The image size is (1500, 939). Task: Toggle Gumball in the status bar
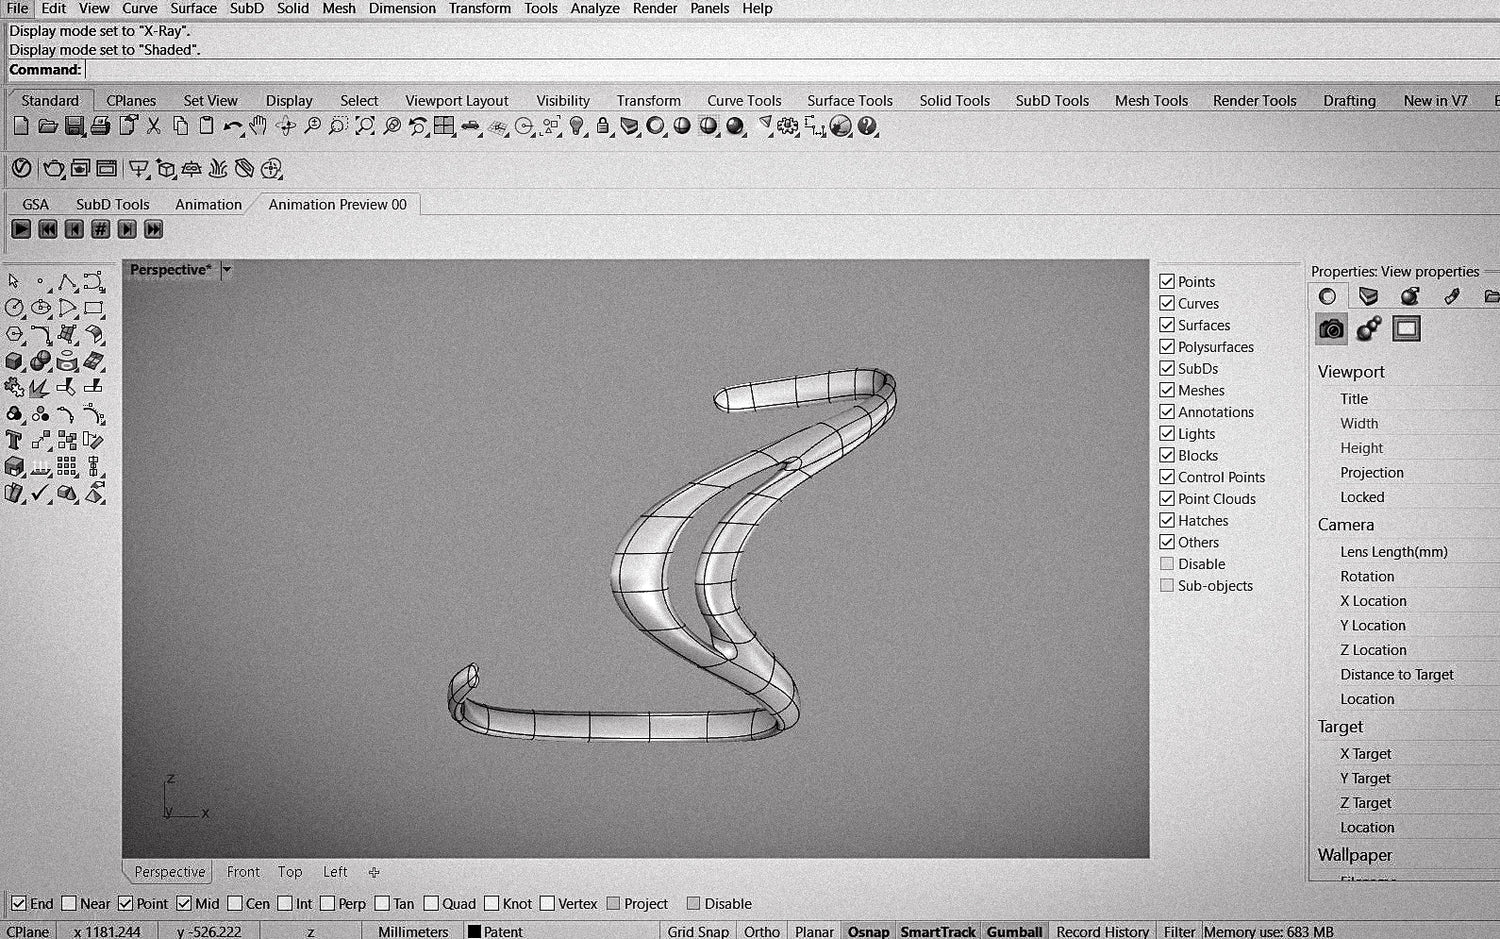(1014, 931)
